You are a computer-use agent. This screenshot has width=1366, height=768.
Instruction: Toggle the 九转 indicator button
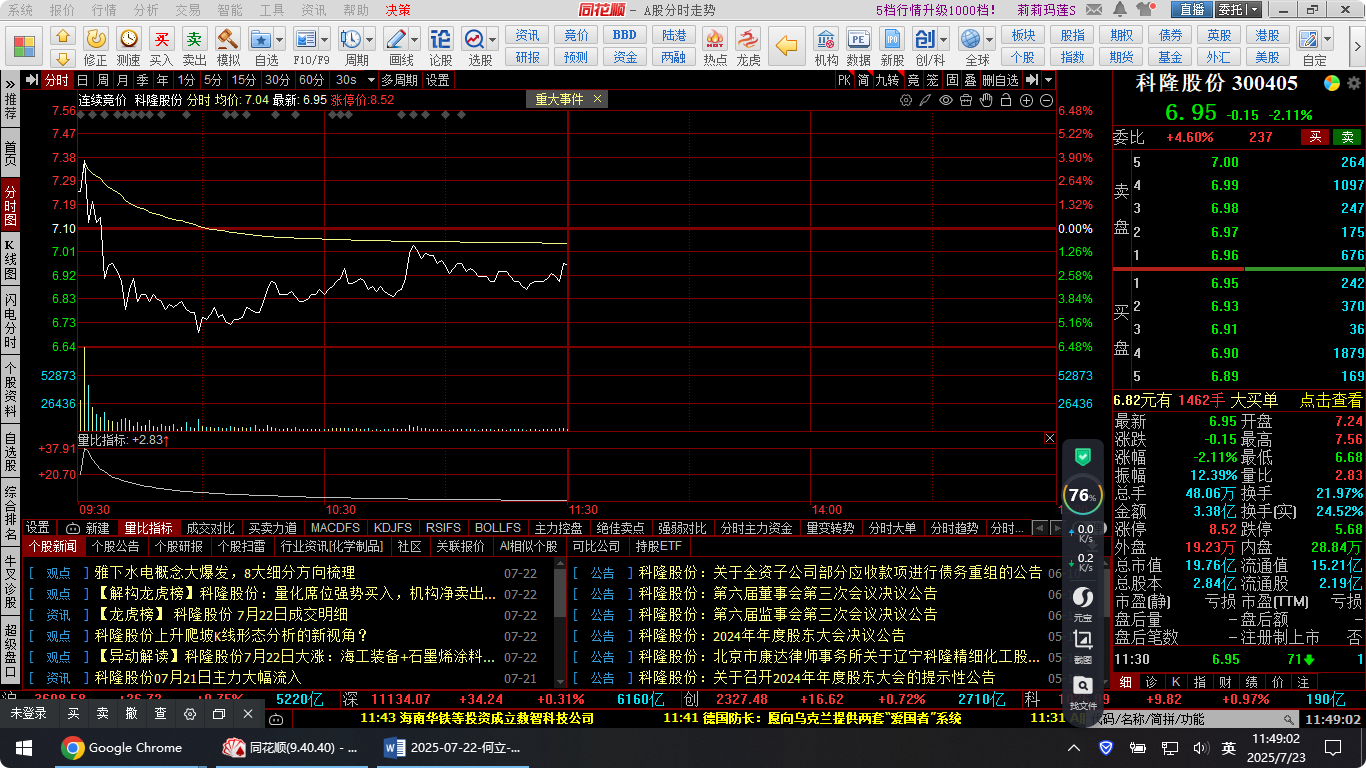pyautogui.click(x=887, y=80)
